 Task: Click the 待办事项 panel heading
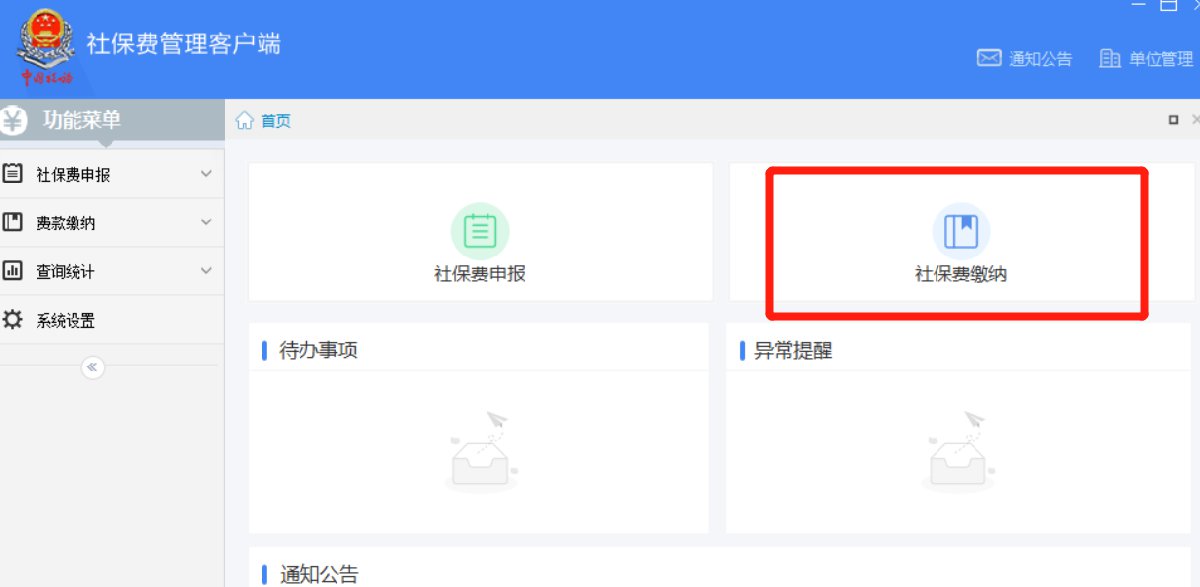click(x=318, y=350)
